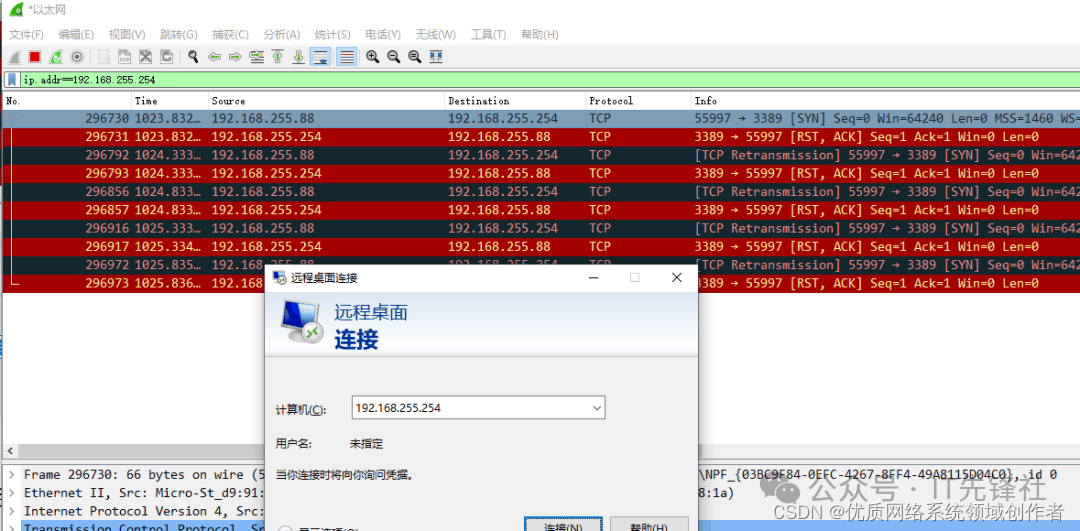Zoom in on packet list text

pos(372,57)
